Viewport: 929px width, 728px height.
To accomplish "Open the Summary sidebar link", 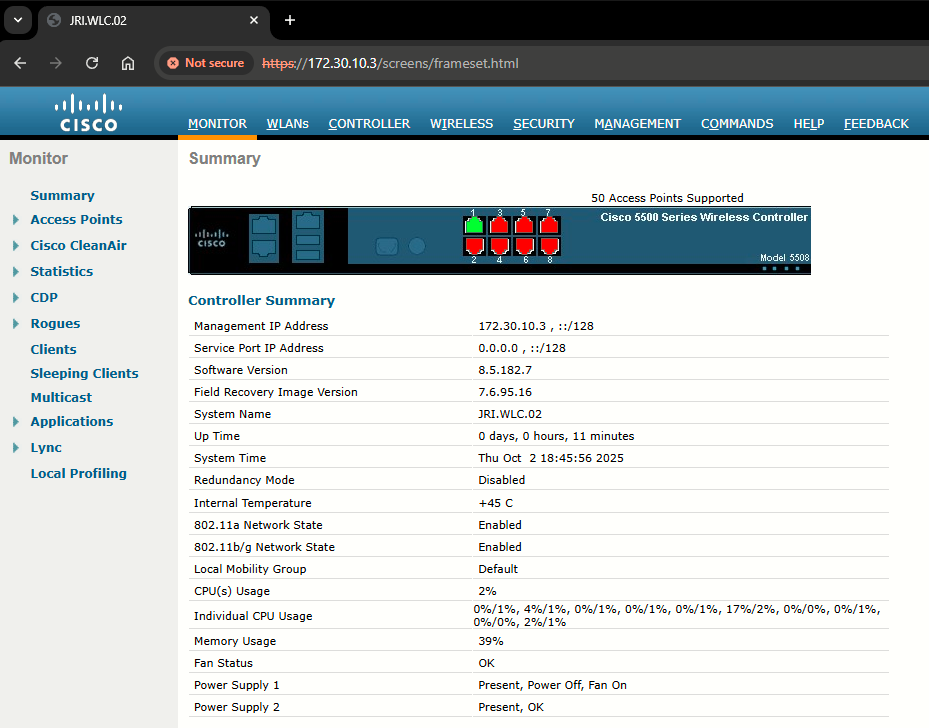I will pos(62,195).
